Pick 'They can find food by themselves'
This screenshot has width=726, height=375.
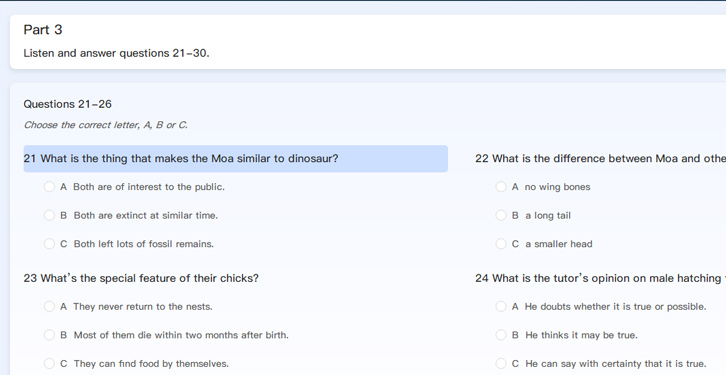49,363
